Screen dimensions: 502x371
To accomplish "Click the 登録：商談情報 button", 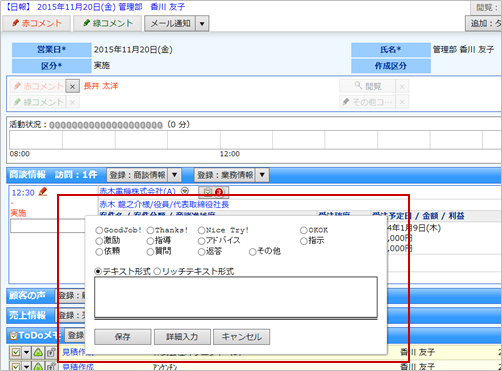I will pos(137,175).
